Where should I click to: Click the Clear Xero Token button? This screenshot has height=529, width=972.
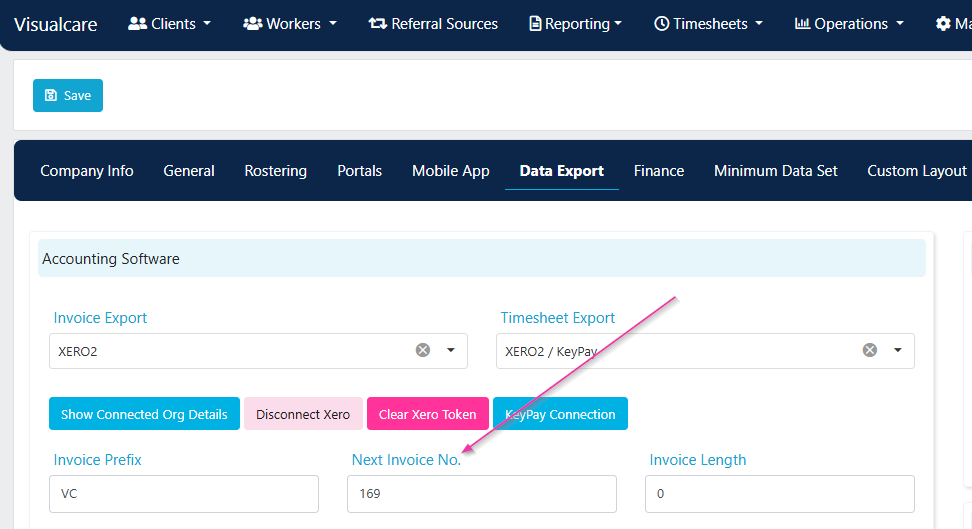(x=428, y=414)
